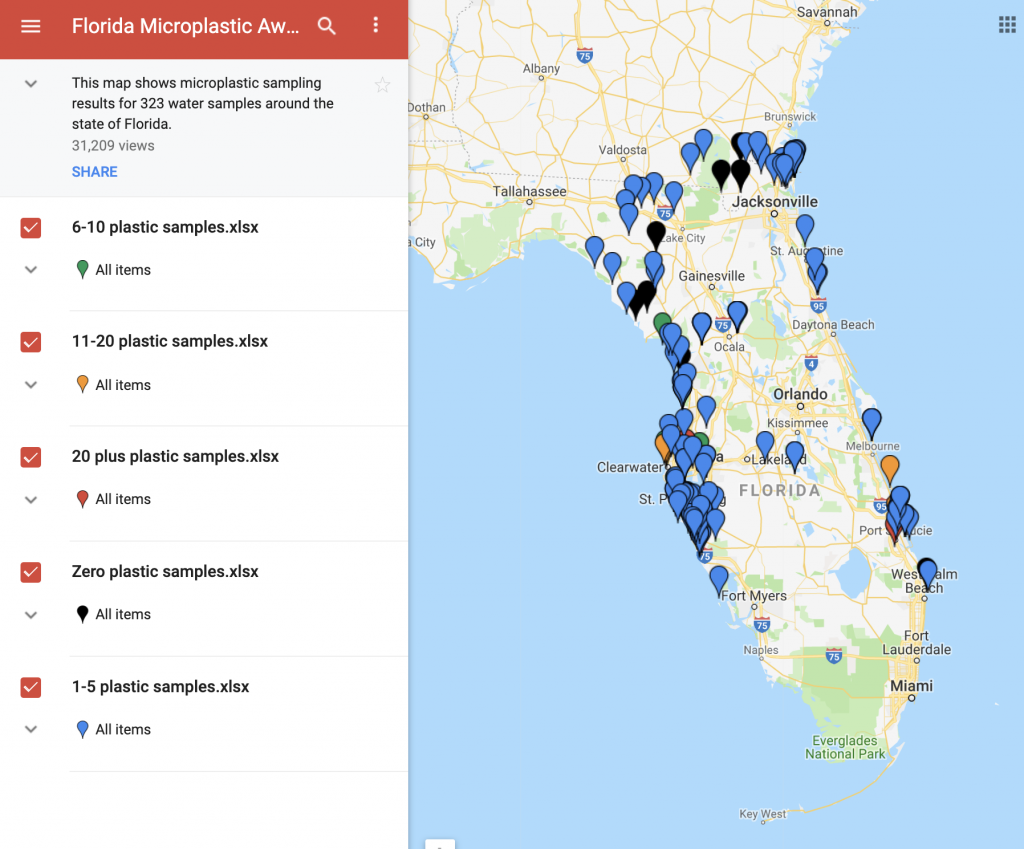Open the Google apps grid icon
Screen dimensions: 1024x849
(x=1006, y=25)
